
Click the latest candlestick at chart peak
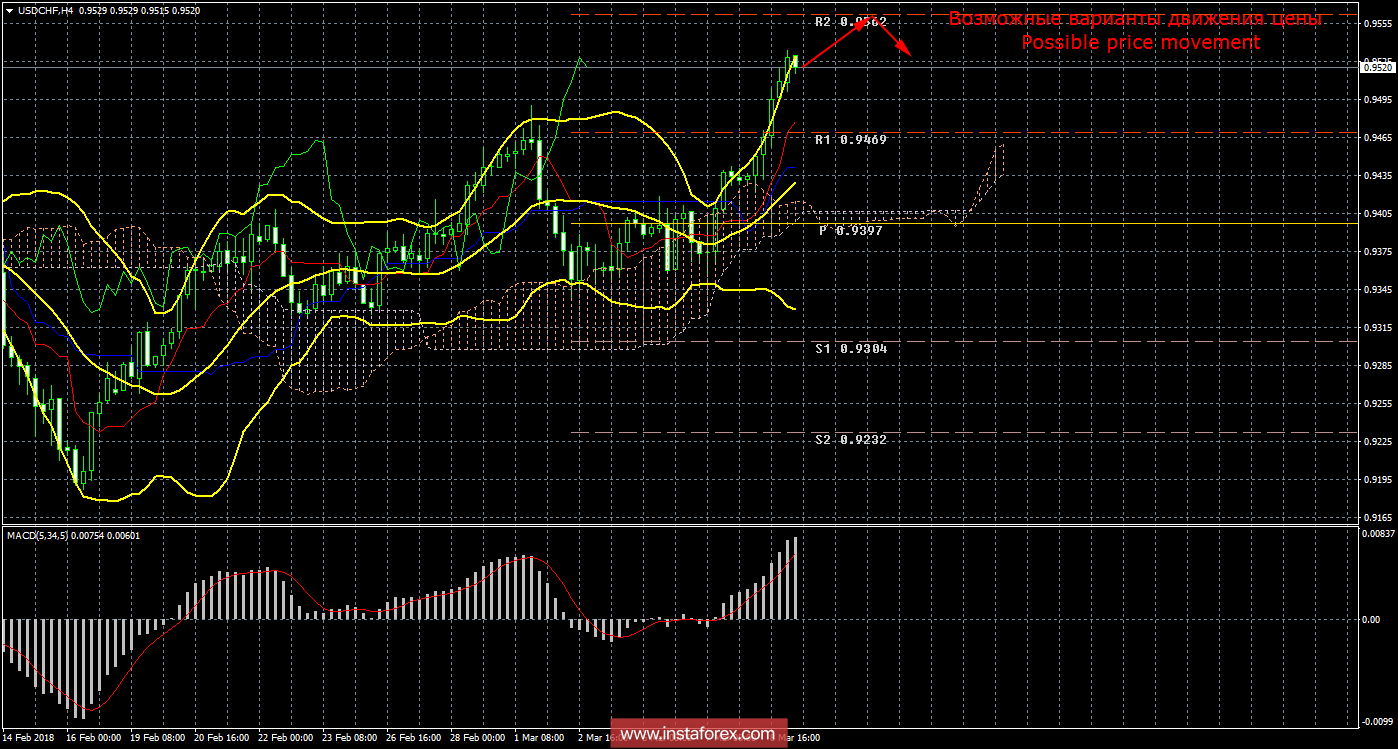[x=795, y=62]
